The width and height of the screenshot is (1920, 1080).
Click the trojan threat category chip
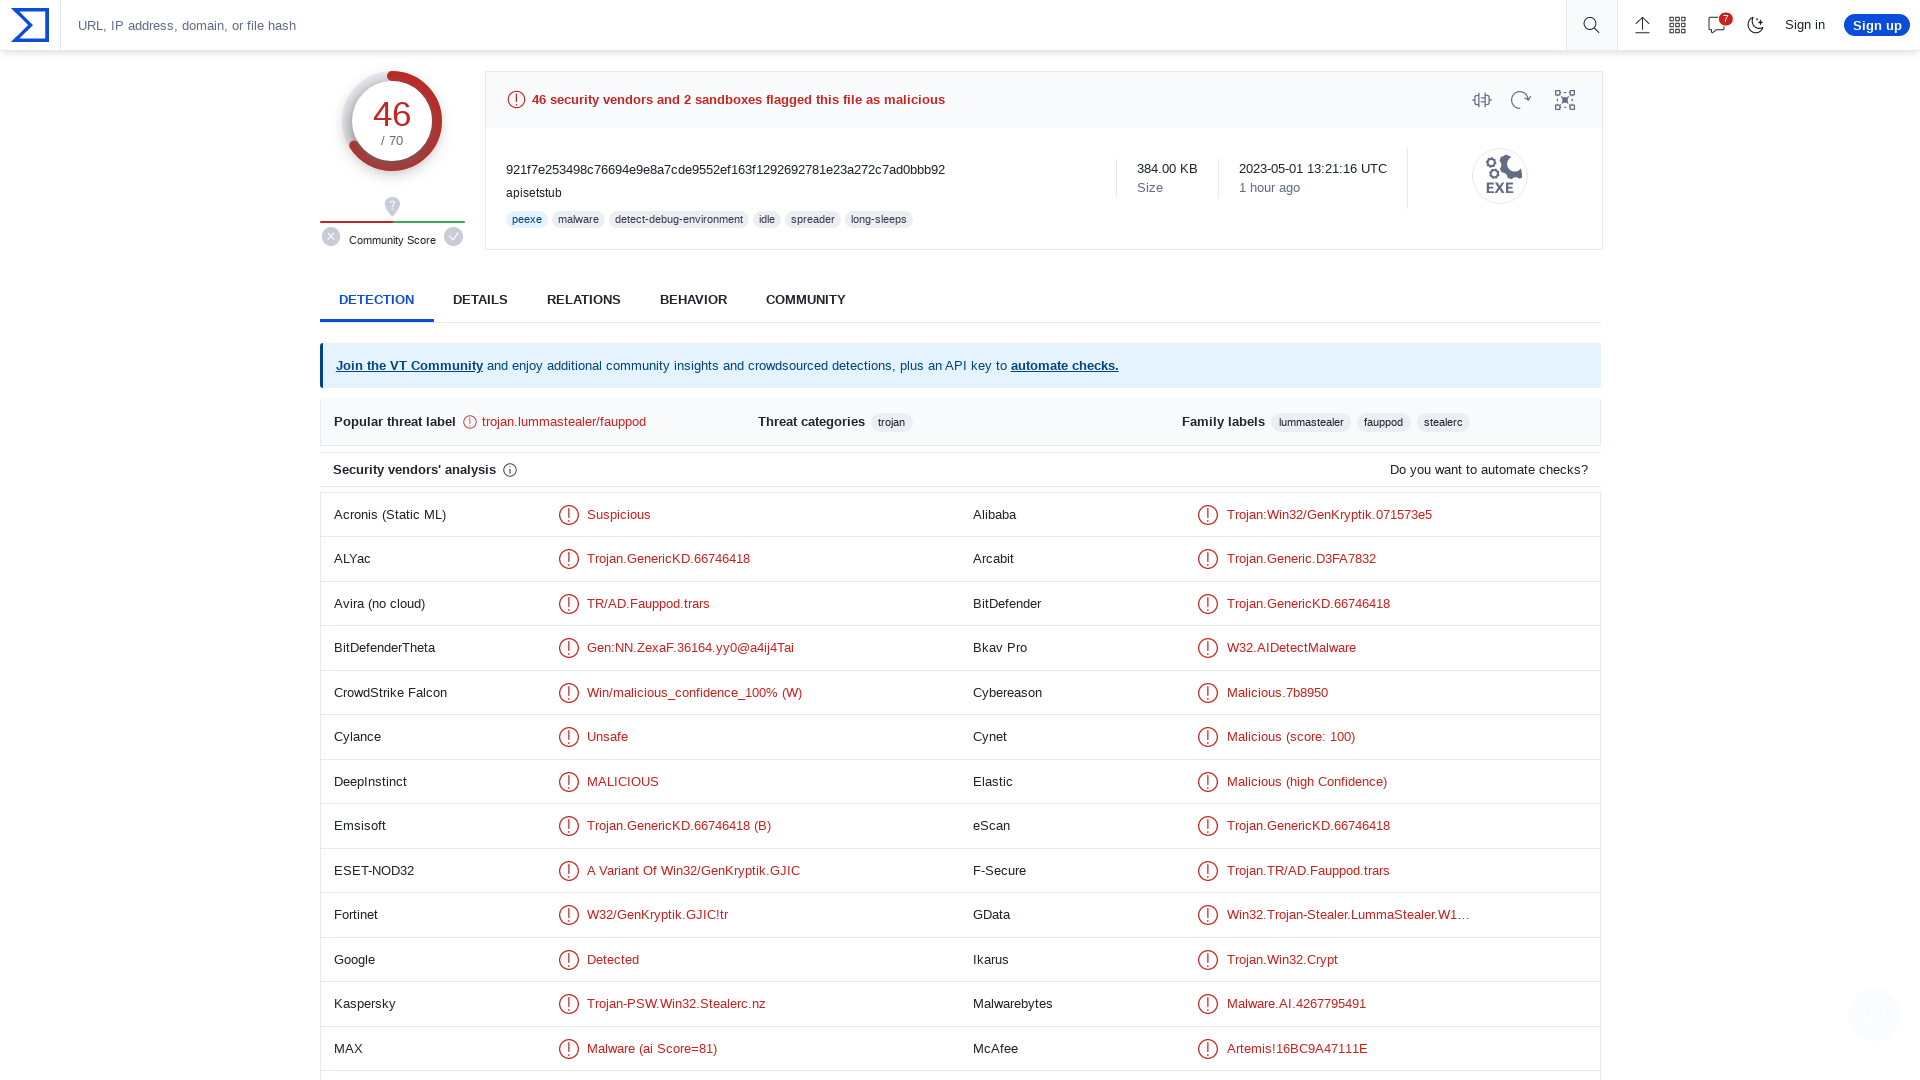[891, 423]
